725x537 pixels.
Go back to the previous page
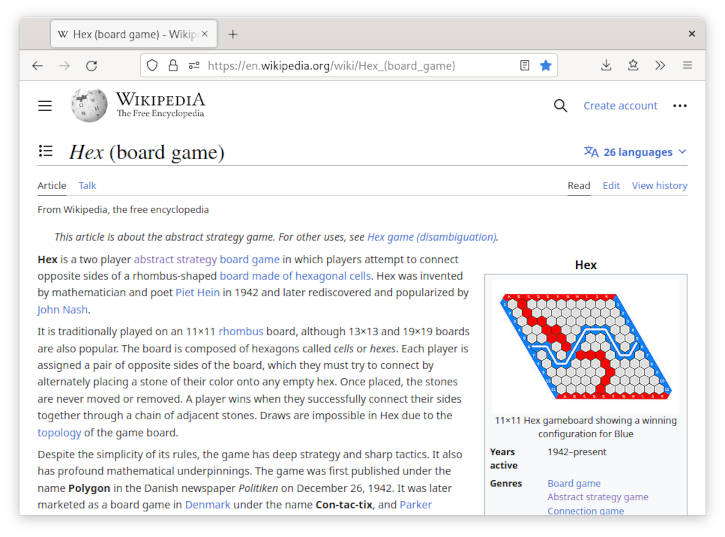coord(37,66)
